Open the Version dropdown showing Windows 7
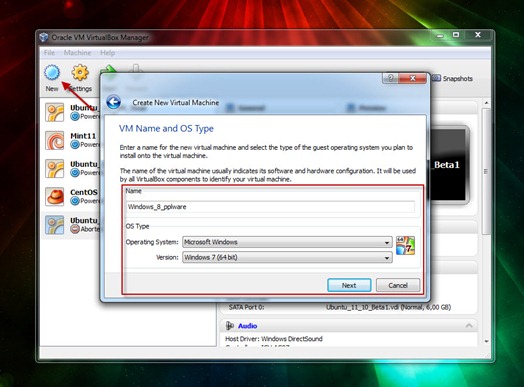Image resolution: width=524 pixels, height=387 pixels. (287, 257)
